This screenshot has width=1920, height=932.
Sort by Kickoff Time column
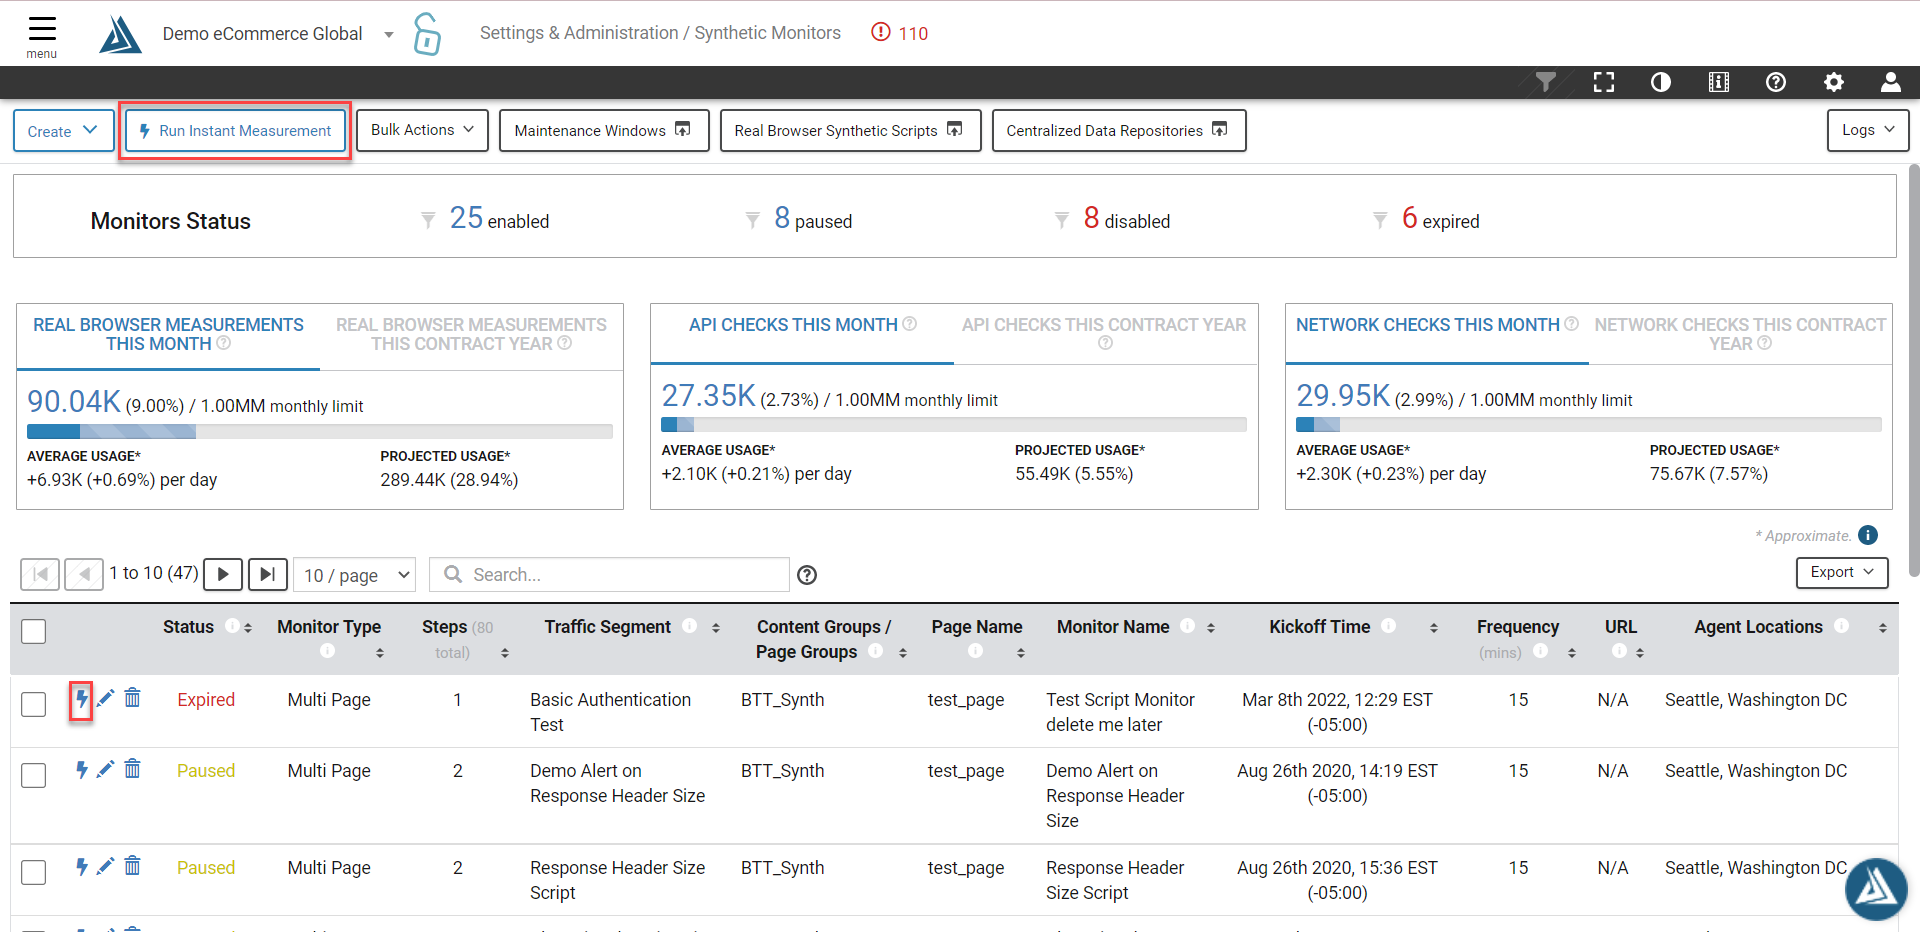pos(1433,628)
